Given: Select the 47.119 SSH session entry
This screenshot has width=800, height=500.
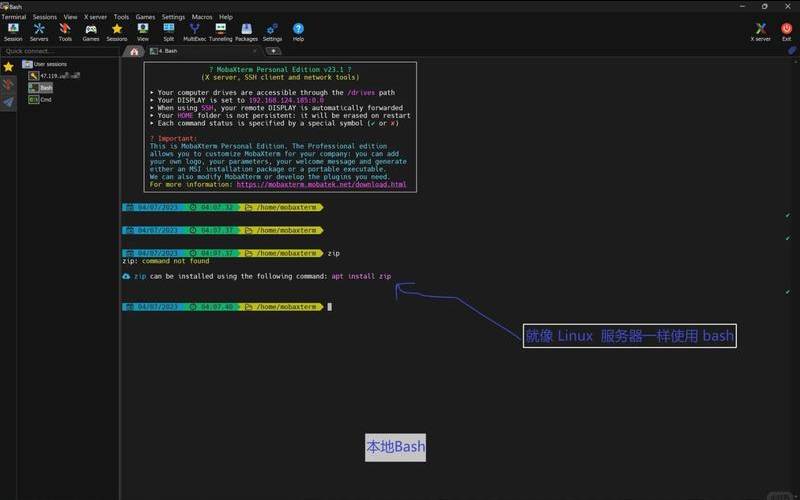Looking at the screenshot, I should tap(54, 76).
